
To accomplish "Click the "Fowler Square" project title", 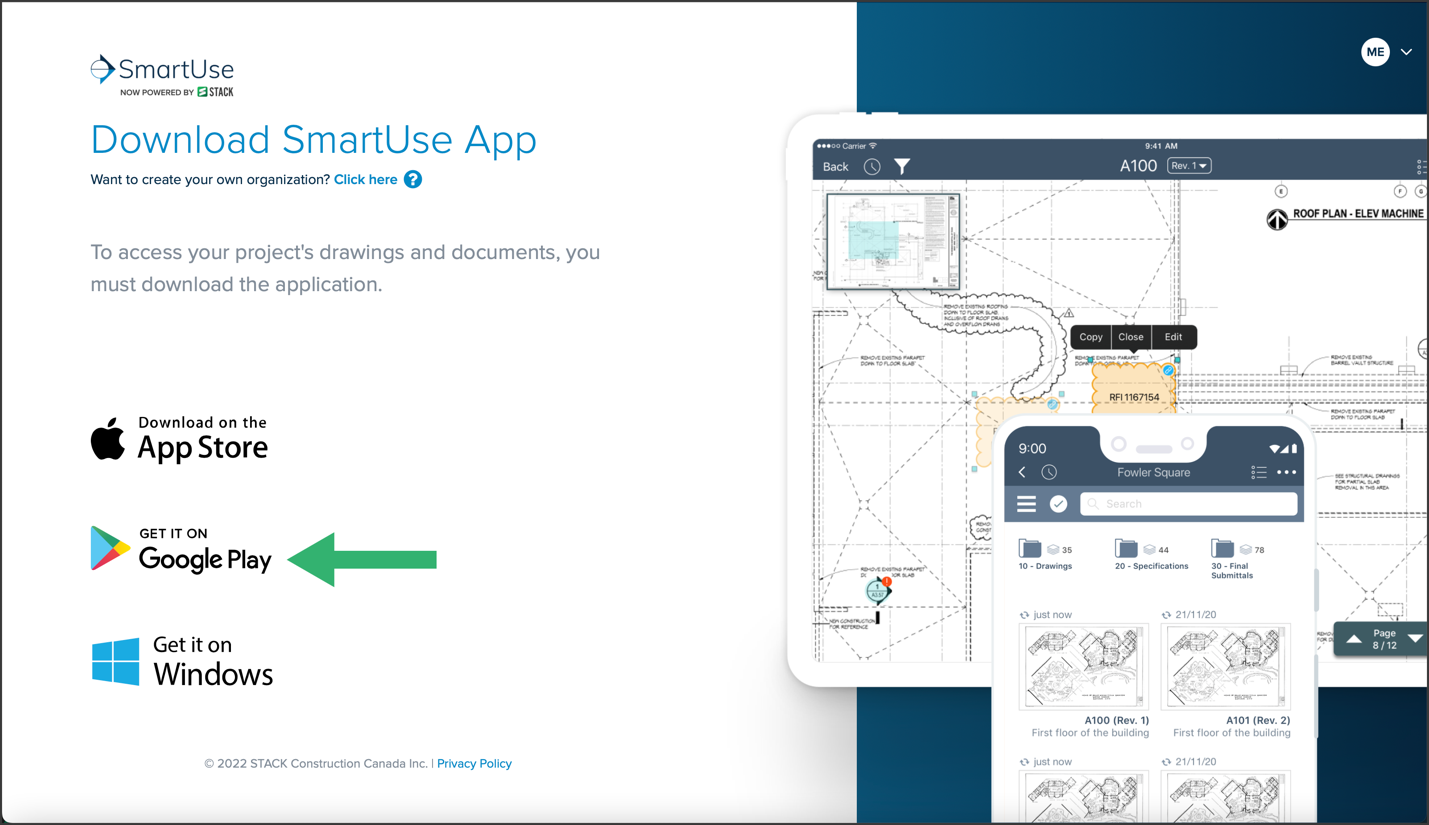I will [x=1153, y=472].
